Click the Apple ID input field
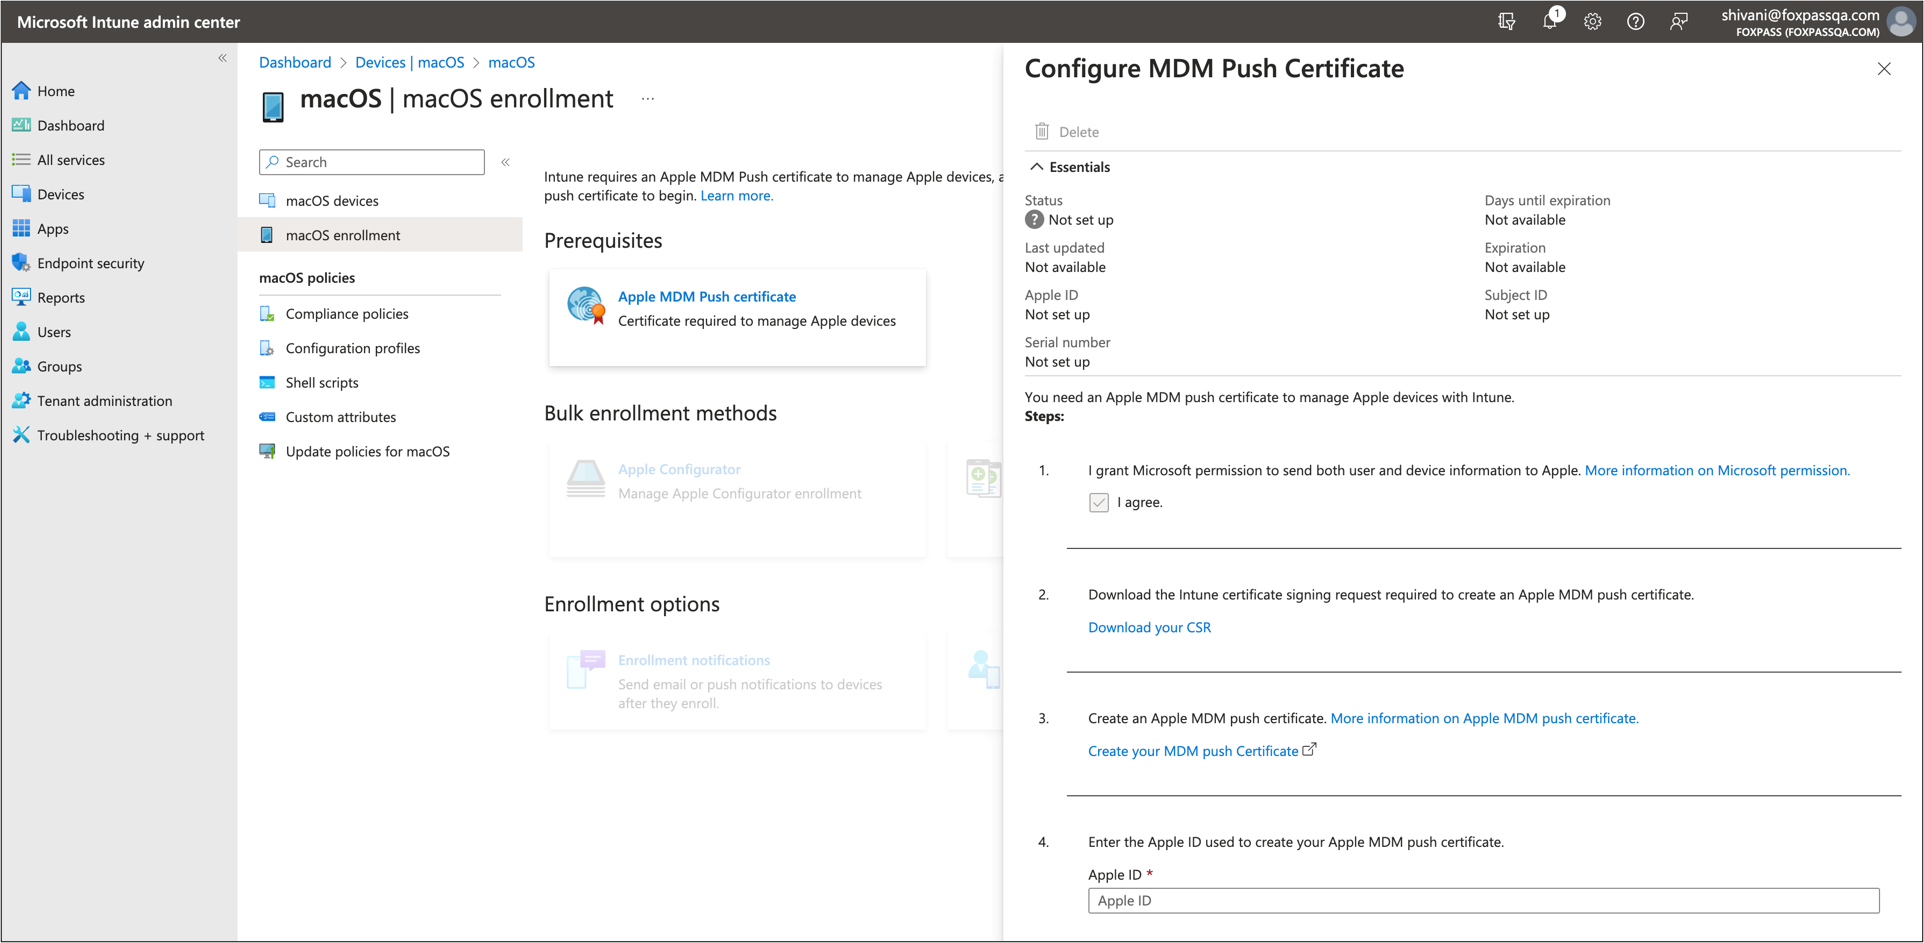Viewport: 1924px width, 943px height. [1484, 901]
